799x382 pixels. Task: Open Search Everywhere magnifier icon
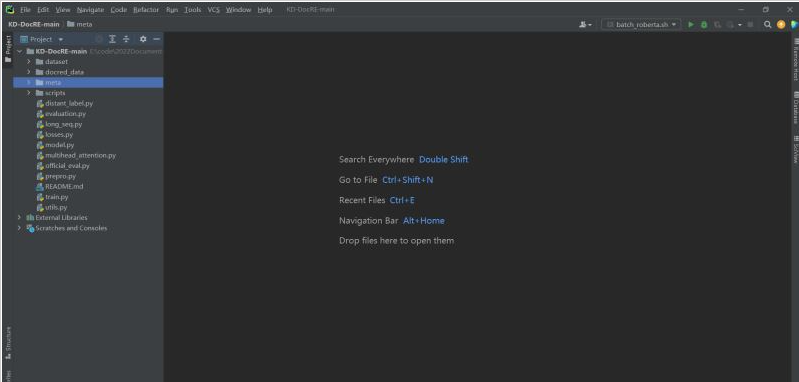click(767, 24)
